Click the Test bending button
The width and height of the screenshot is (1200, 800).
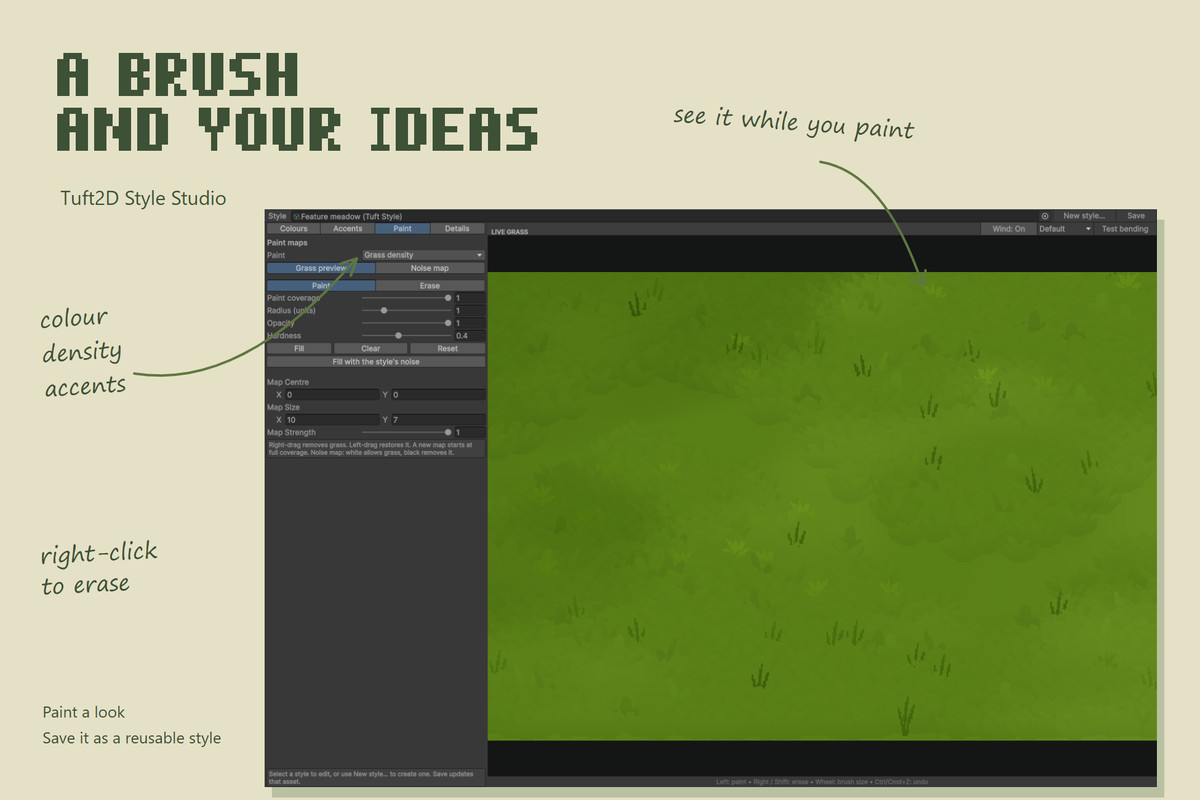pos(1125,229)
